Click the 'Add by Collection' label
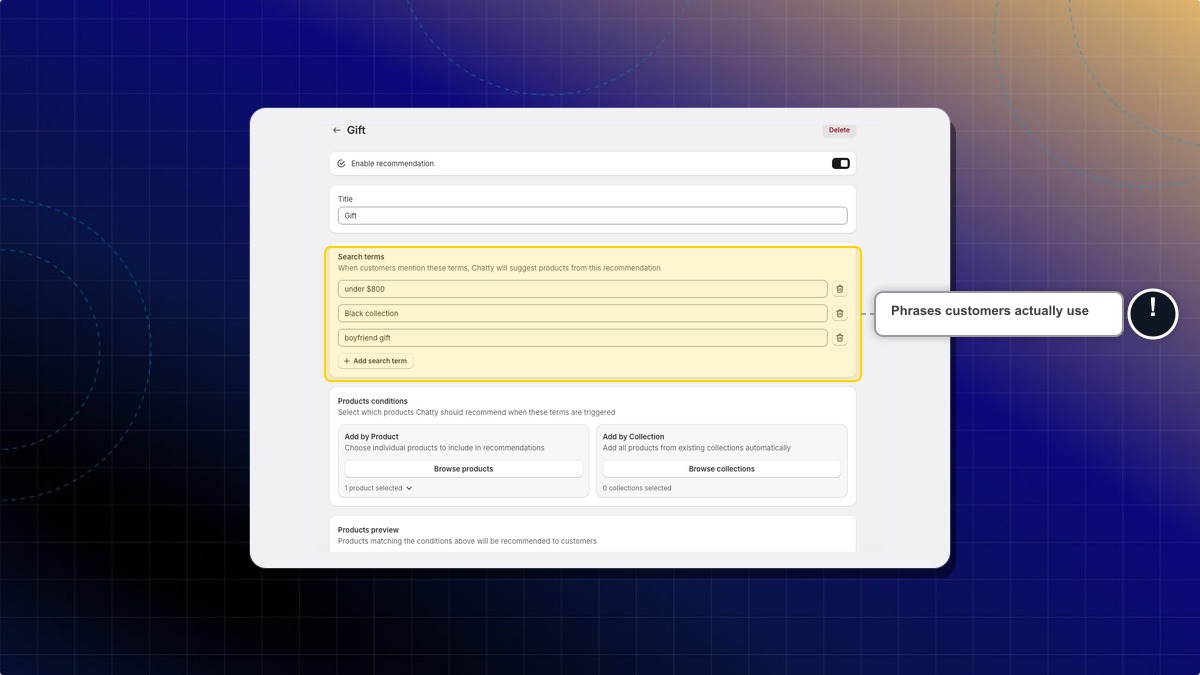This screenshot has height=675, width=1200. [634, 437]
